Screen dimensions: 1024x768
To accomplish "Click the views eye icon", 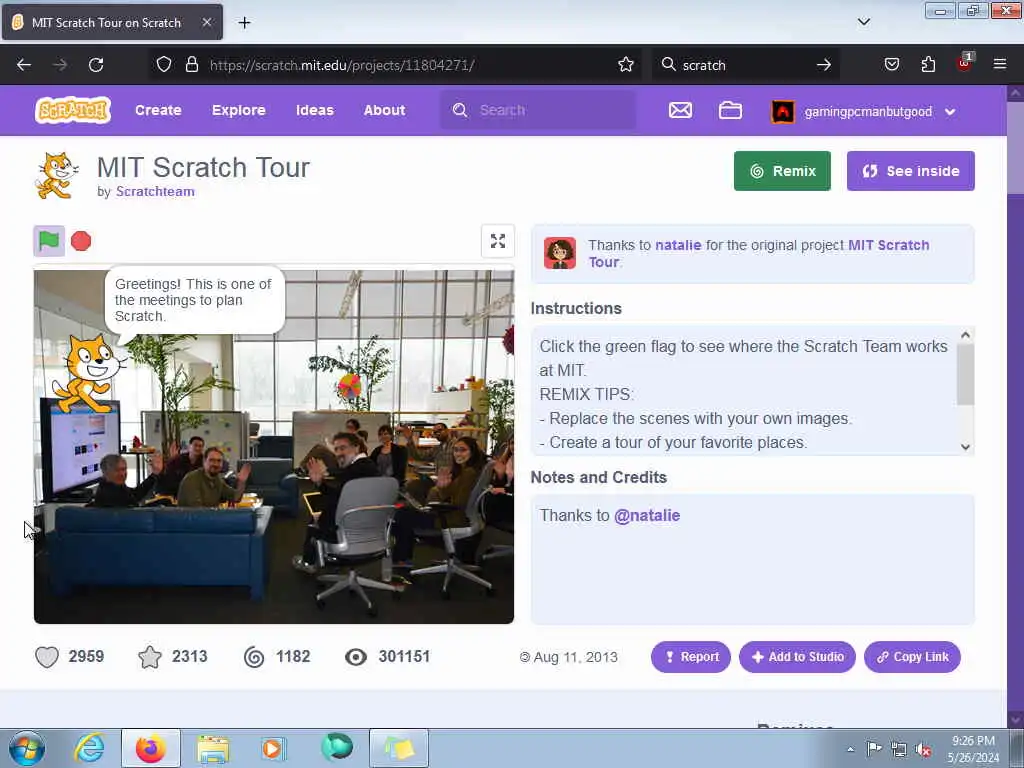I will 356,657.
